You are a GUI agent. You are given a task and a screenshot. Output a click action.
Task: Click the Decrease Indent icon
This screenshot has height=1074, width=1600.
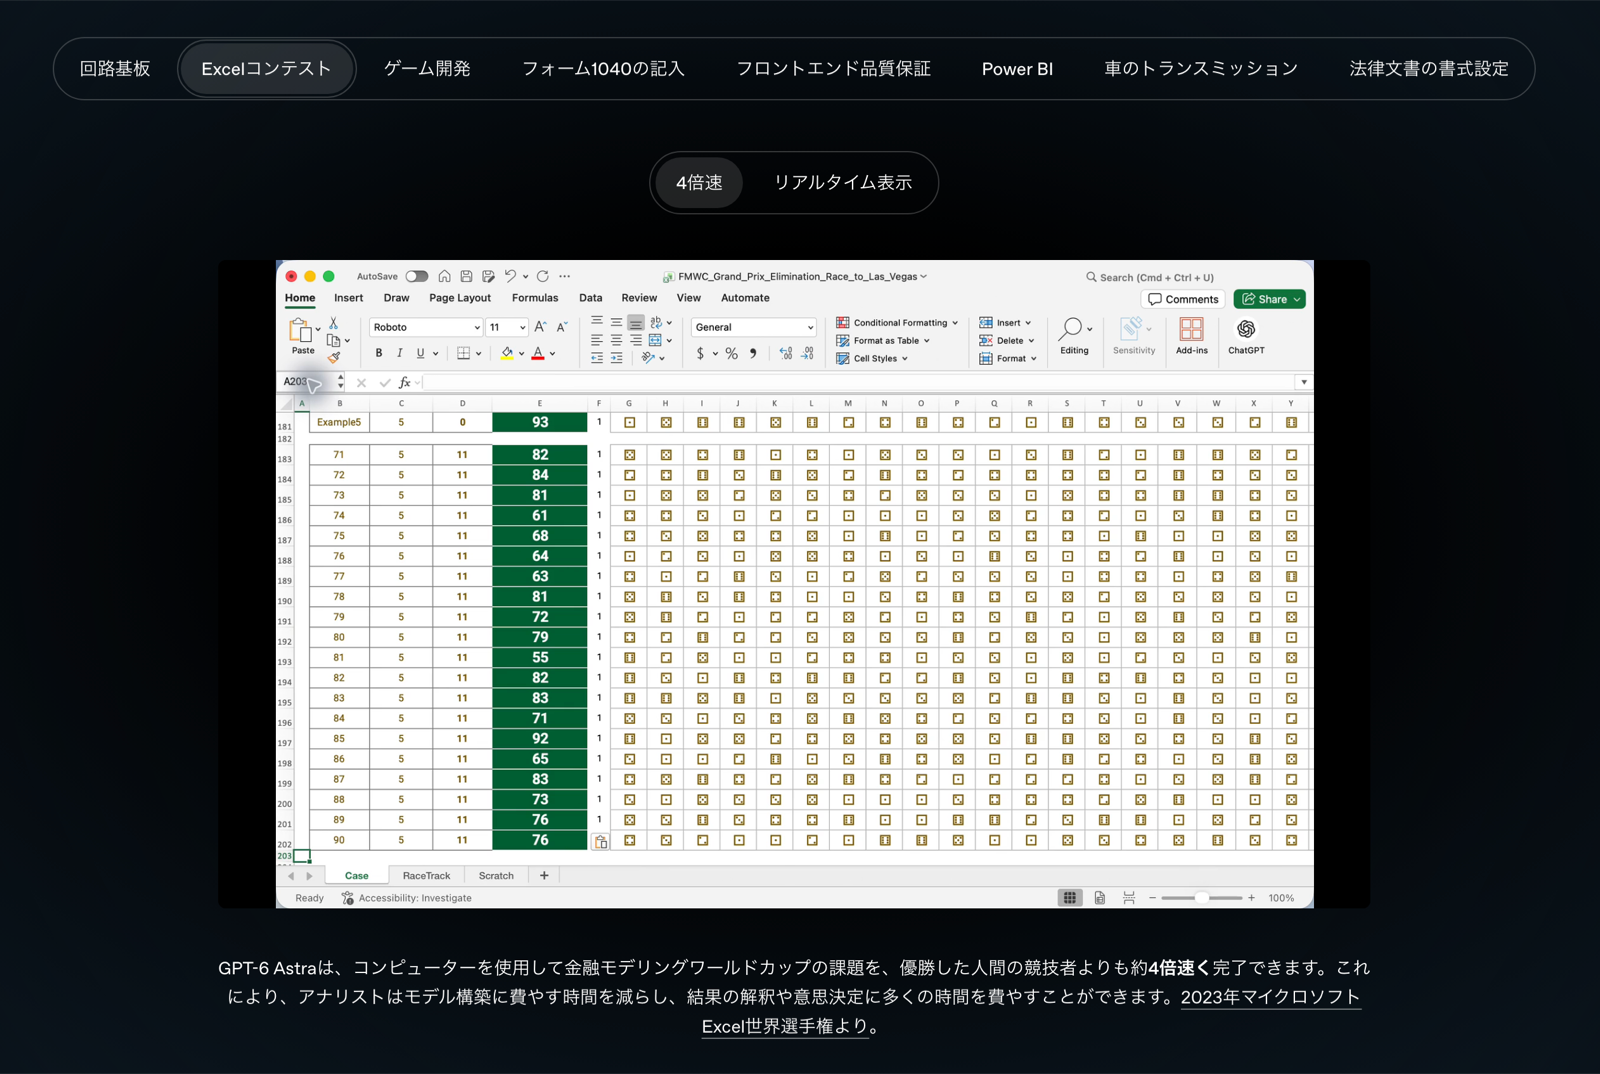597,358
